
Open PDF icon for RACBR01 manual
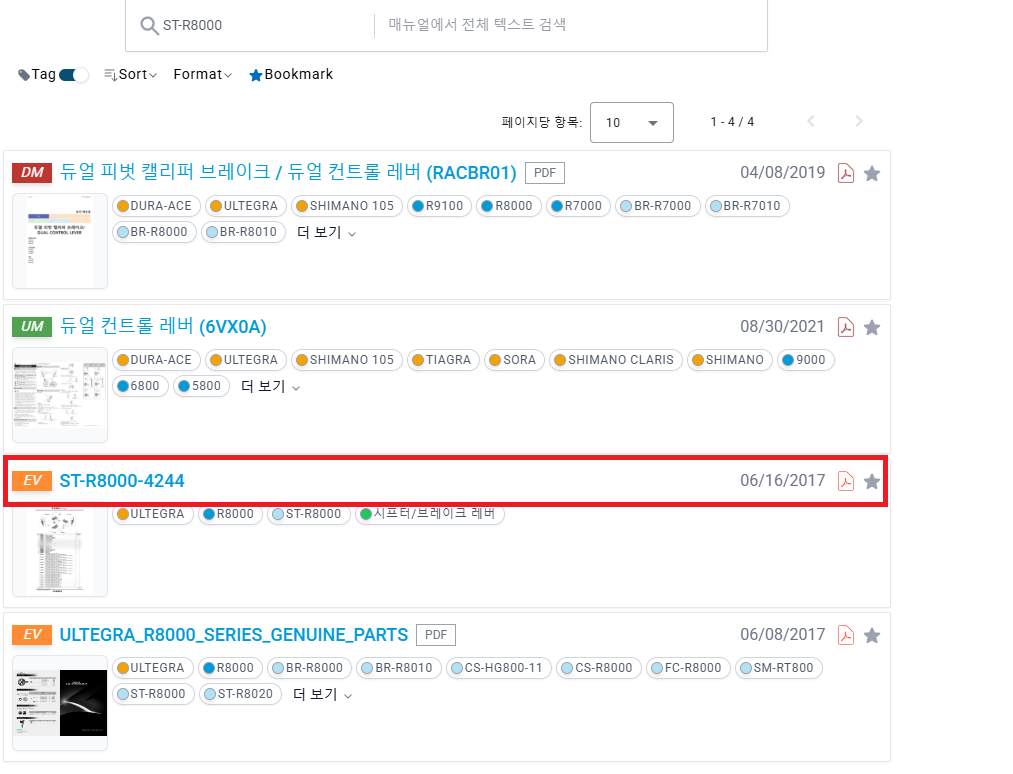coord(846,173)
